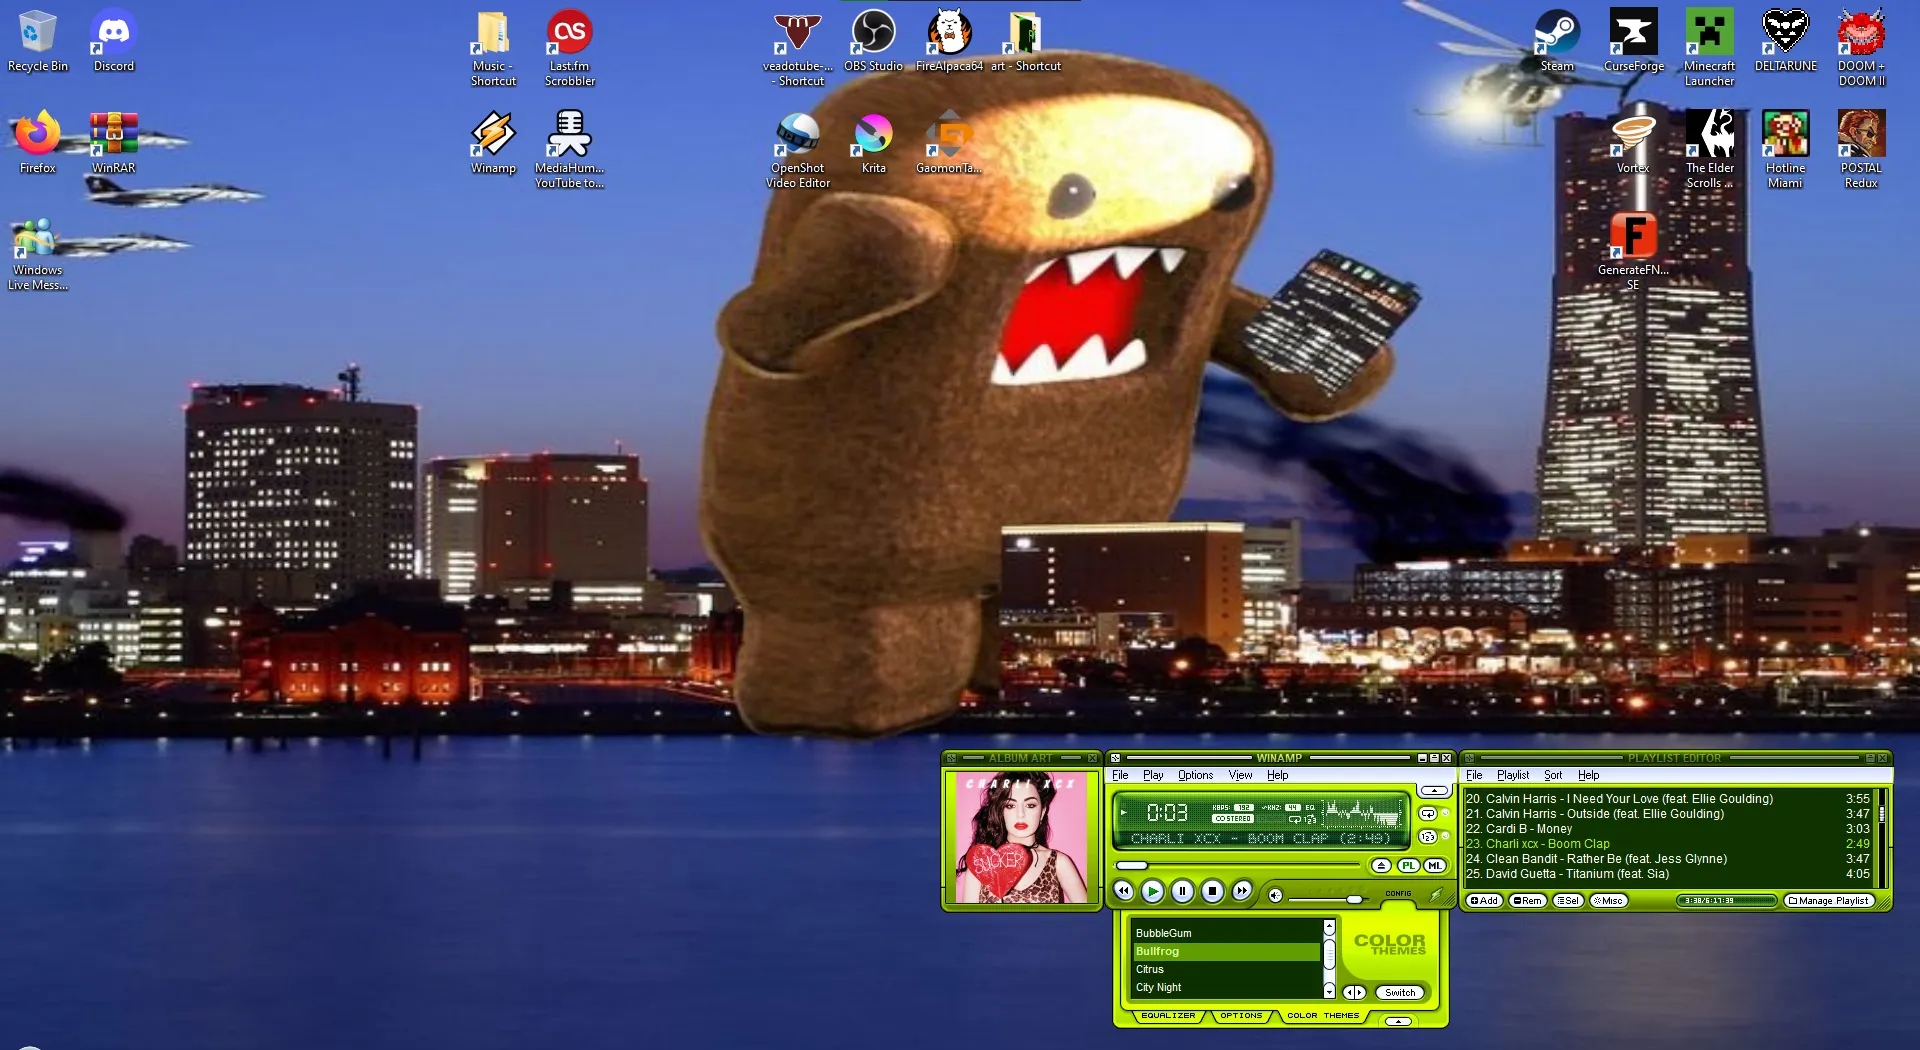Click the Charli XCX album art thumbnail

(x=1021, y=838)
